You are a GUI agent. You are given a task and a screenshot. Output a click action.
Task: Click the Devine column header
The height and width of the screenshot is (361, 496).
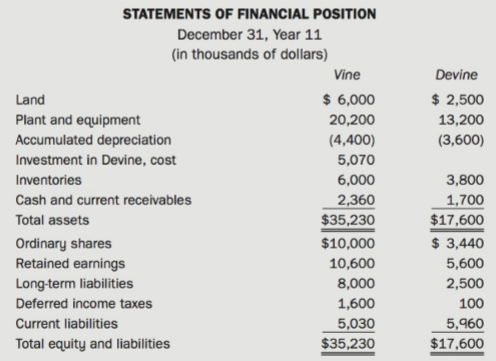click(x=456, y=75)
